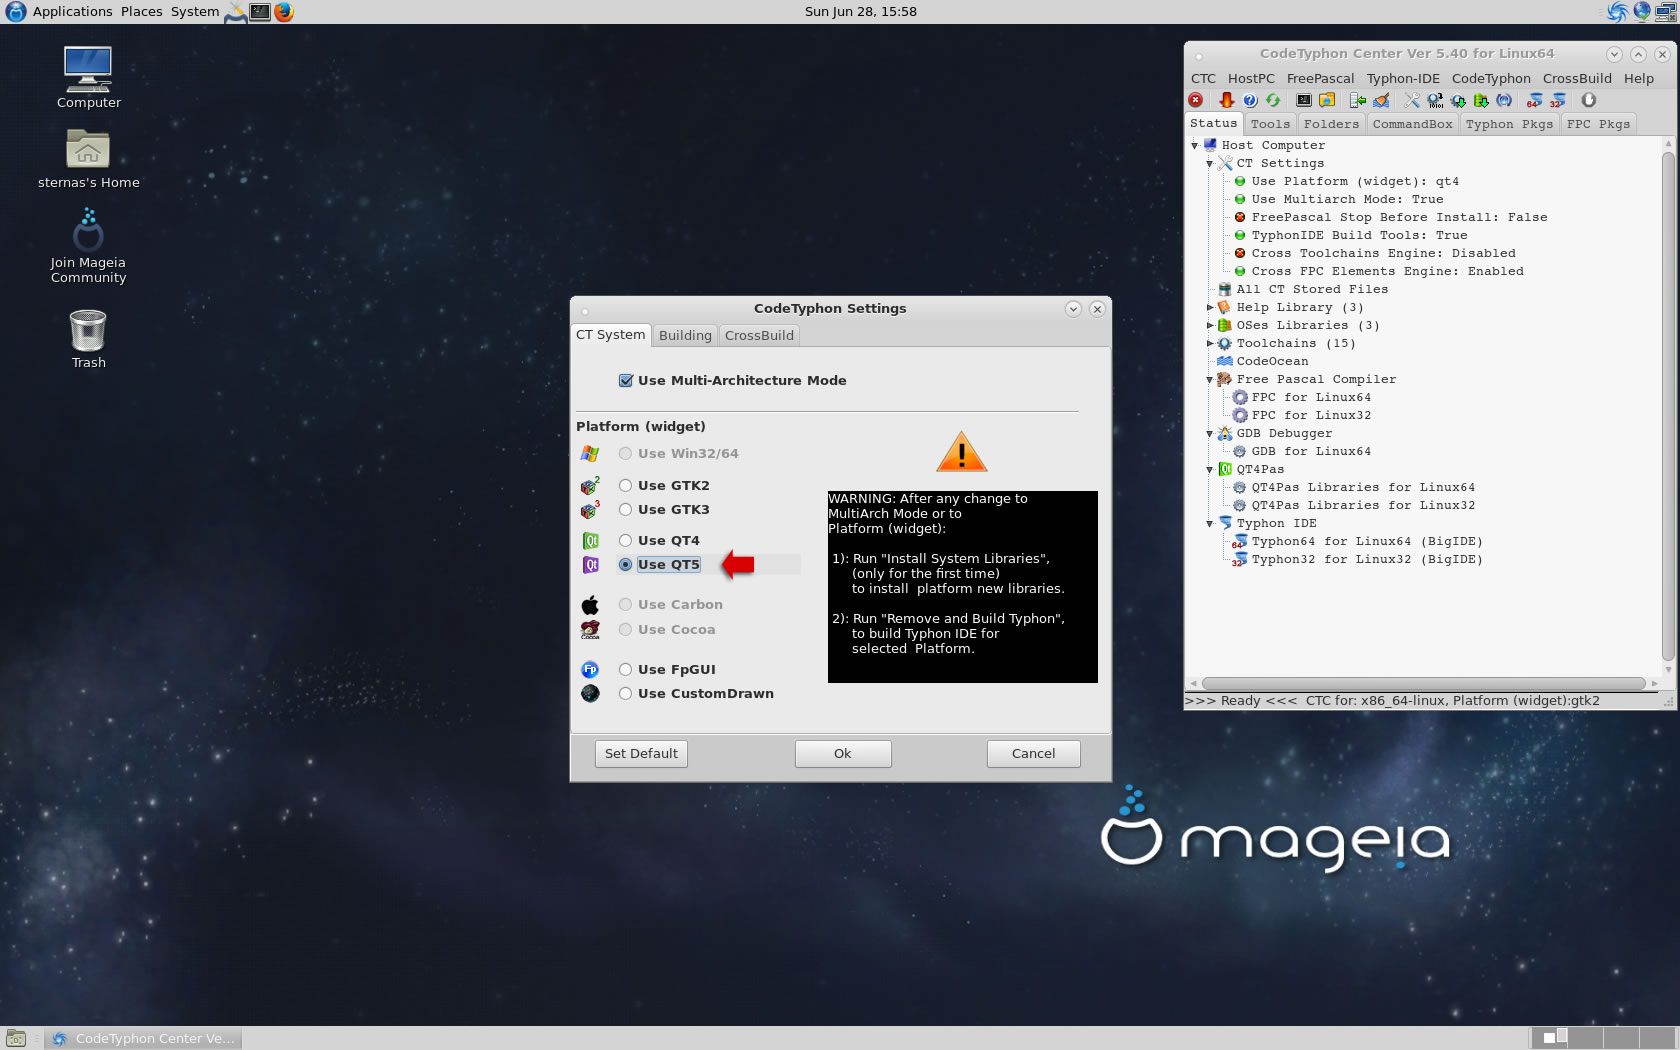1680x1050 pixels.
Task: Launch Firefox from the top panel
Action: tap(284, 12)
